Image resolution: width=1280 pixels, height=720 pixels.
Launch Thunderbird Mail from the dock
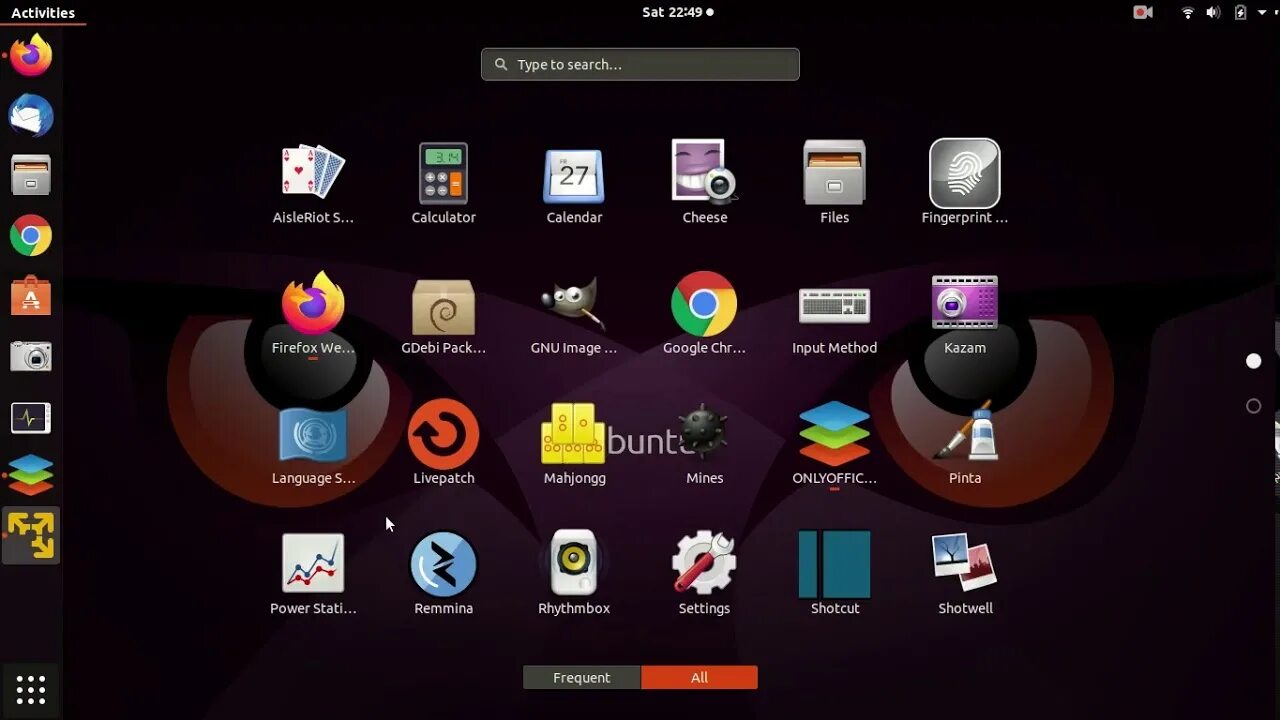(31, 115)
